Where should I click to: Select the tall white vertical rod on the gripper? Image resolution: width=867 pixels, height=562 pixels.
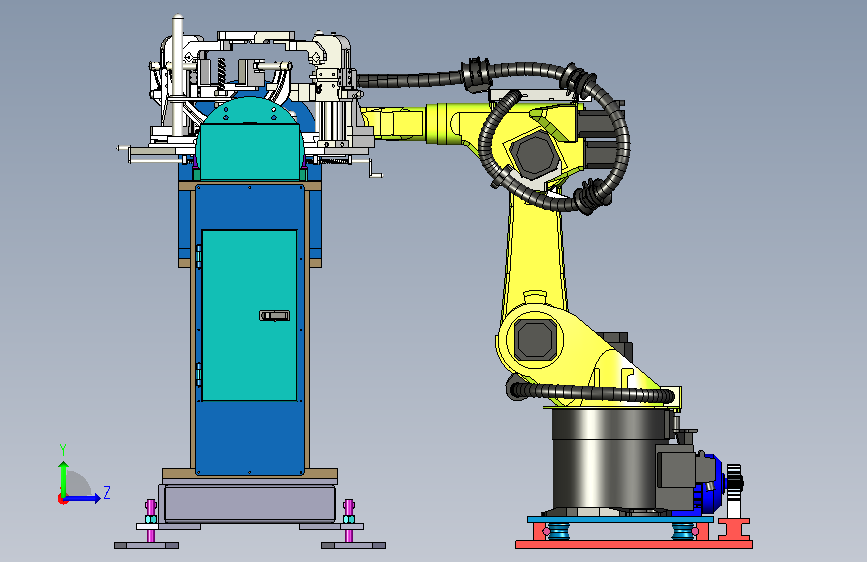tap(177, 75)
